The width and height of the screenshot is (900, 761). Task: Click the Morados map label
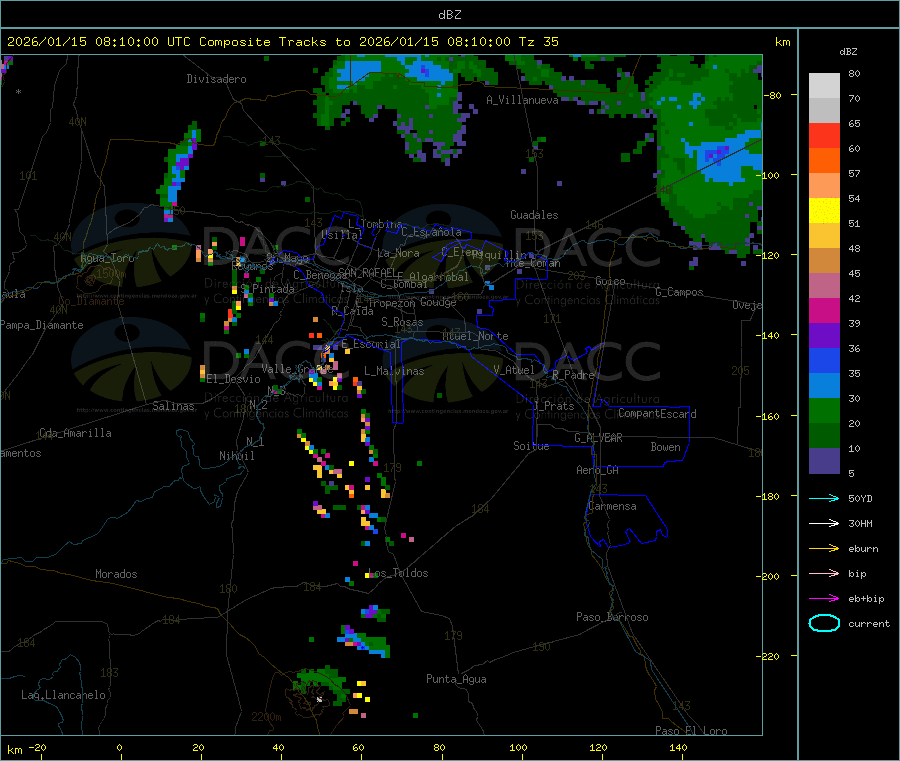click(x=116, y=574)
